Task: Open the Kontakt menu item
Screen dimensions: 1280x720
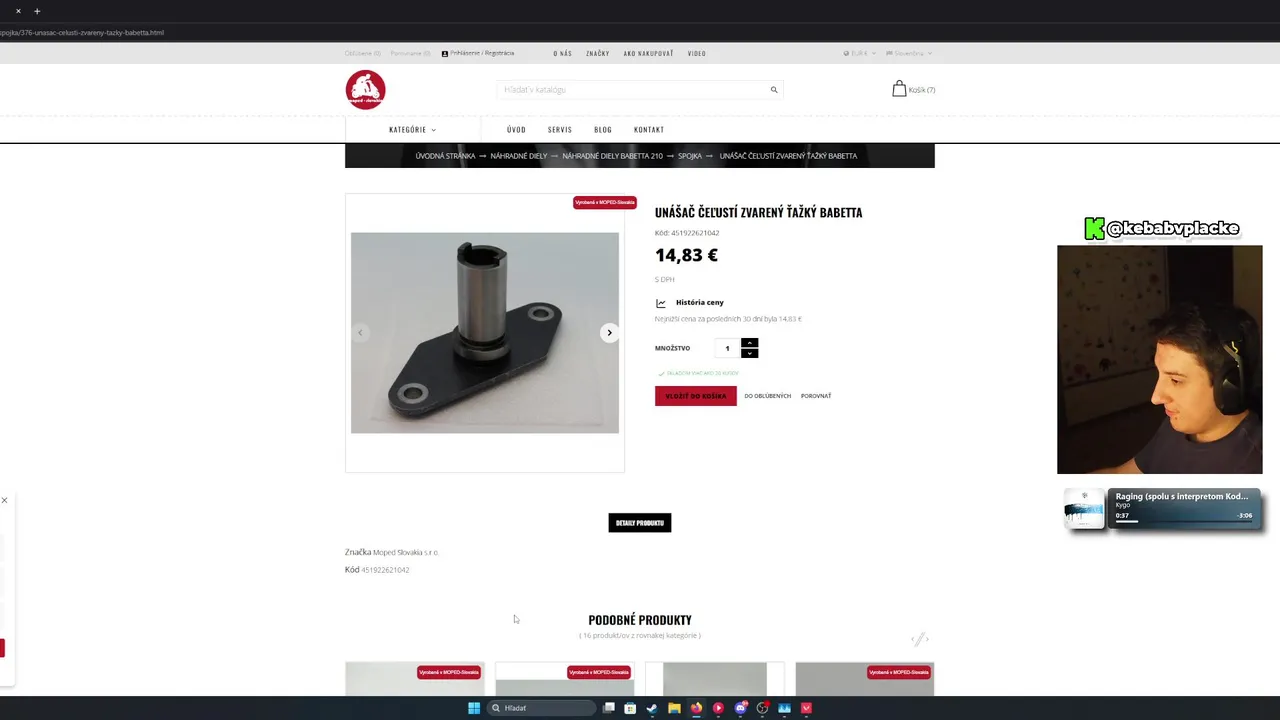Action: pyautogui.click(x=649, y=130)
